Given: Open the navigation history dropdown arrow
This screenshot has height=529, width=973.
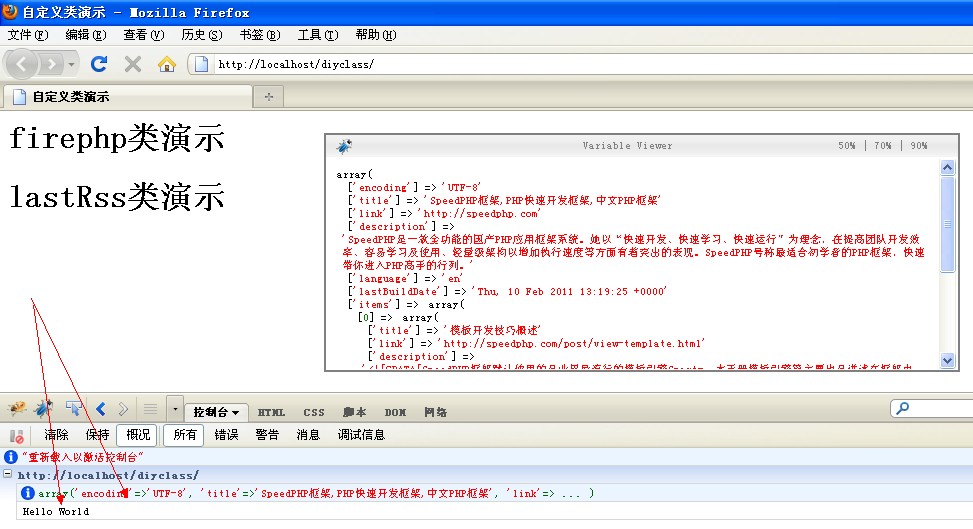Looking at the screenshot, I should coord(71,64).
